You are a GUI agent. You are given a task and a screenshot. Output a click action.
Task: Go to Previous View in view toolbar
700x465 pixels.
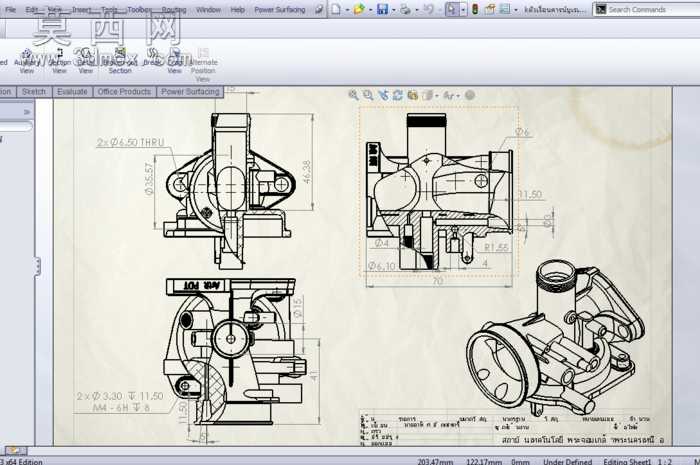click(x=383, y=95)
